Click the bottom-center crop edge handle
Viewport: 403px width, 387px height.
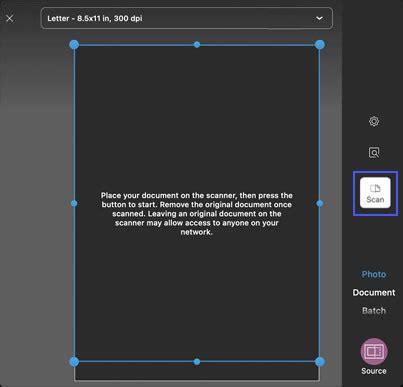click(197, 362)
